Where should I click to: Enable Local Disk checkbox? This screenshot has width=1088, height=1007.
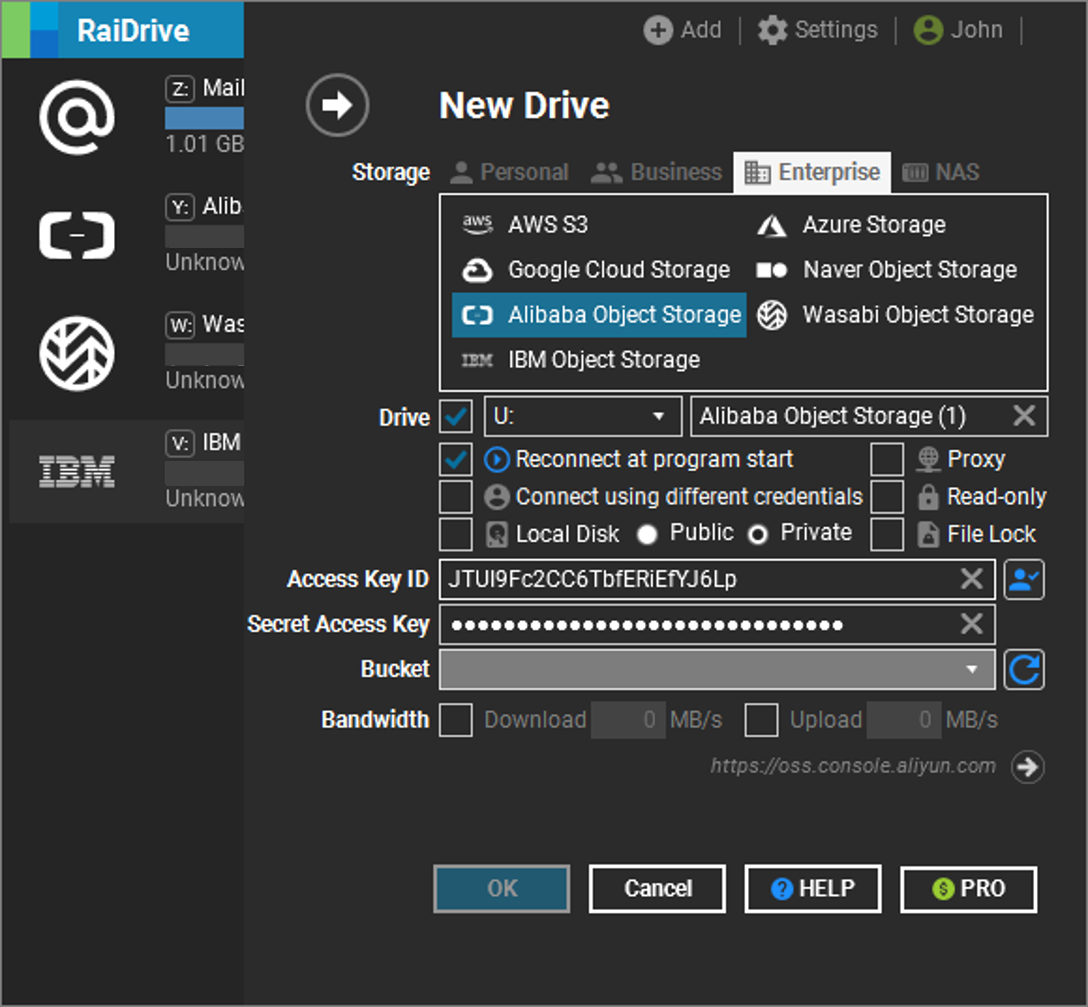(456, 534)
